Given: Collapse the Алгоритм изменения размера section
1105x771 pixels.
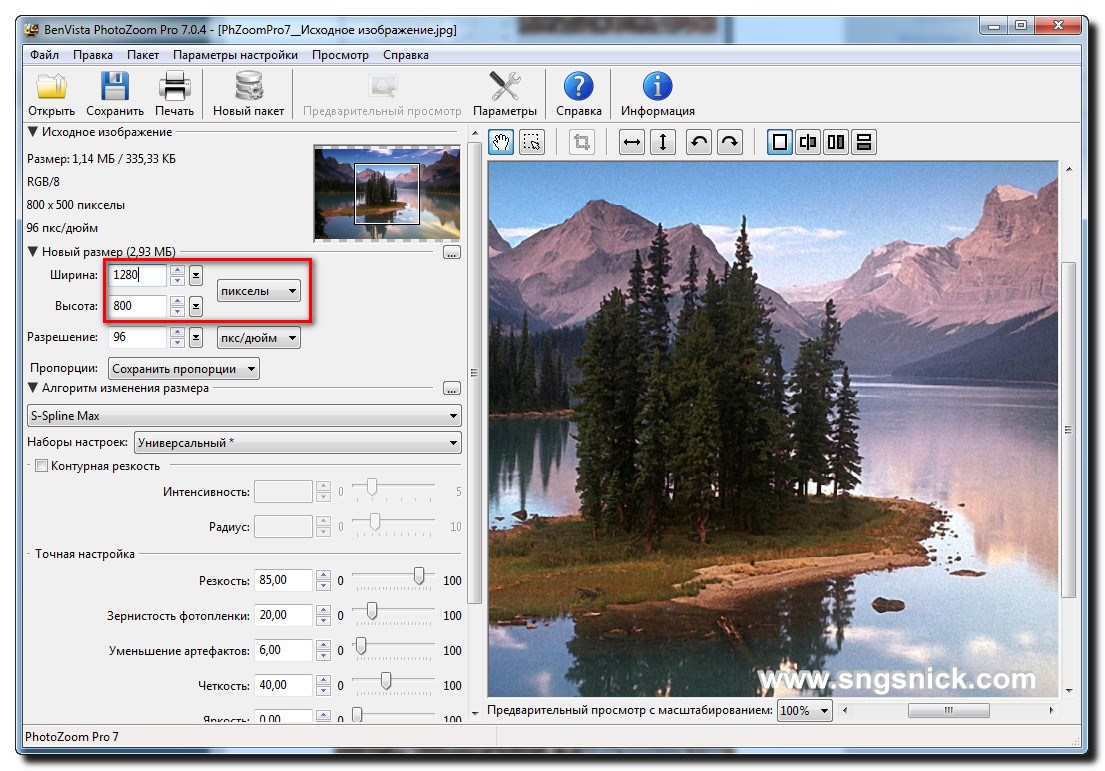Looking at the screenshot, I should (32, 388).
